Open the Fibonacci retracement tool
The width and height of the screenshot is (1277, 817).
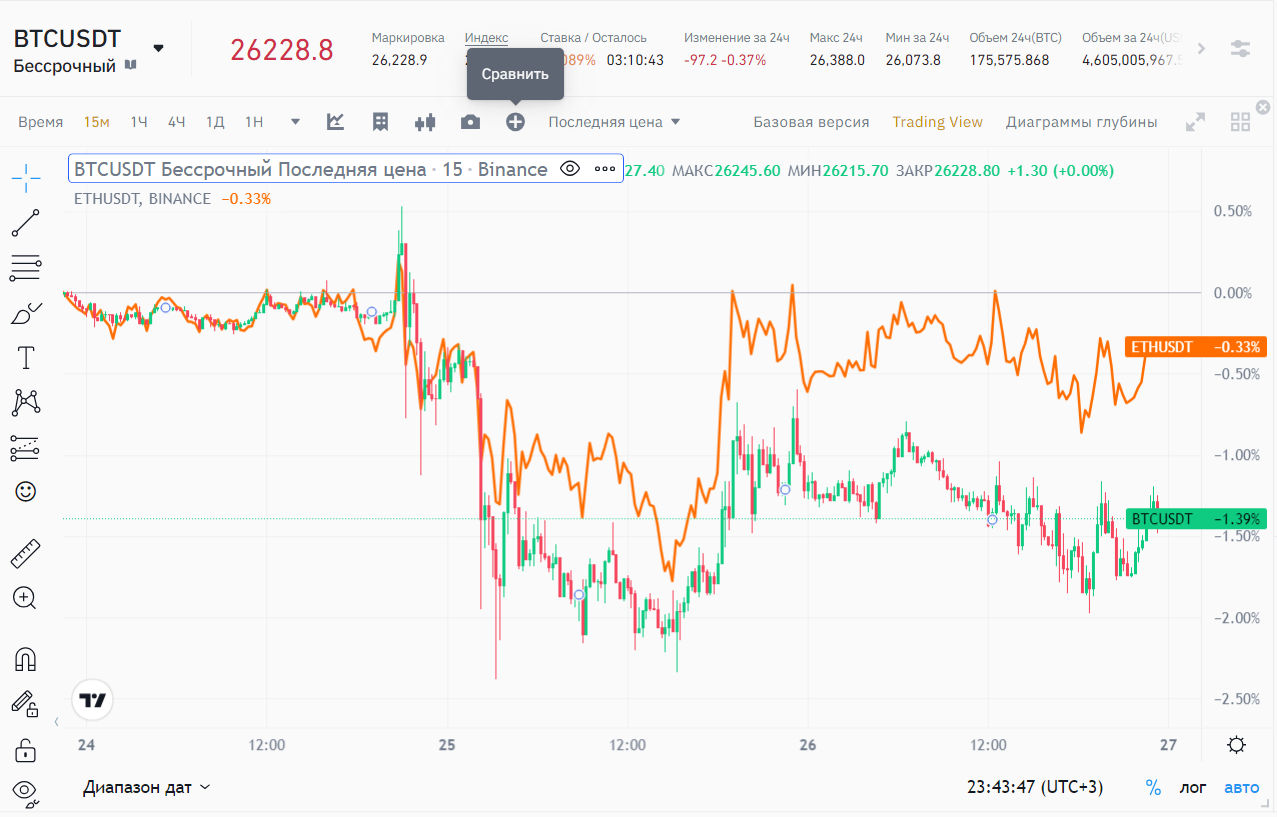click(x=26, y=267)
